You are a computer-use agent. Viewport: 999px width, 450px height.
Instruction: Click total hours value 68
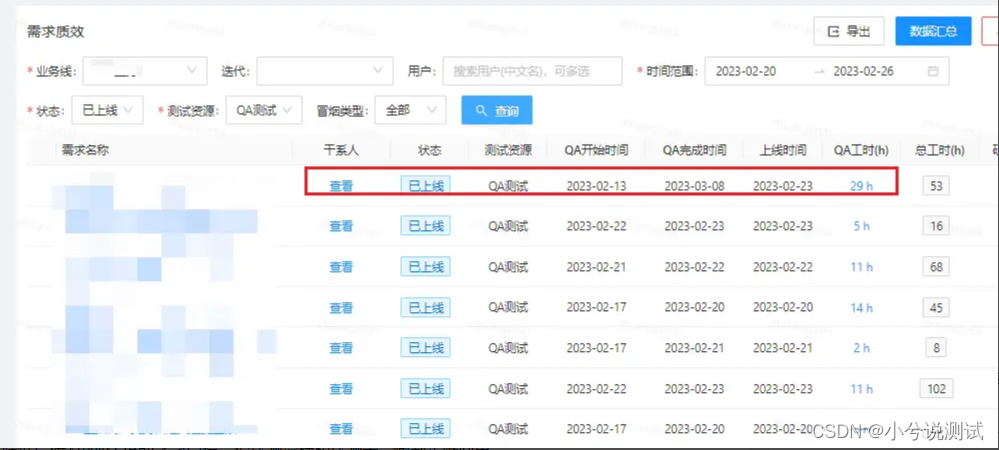(936, 267)
